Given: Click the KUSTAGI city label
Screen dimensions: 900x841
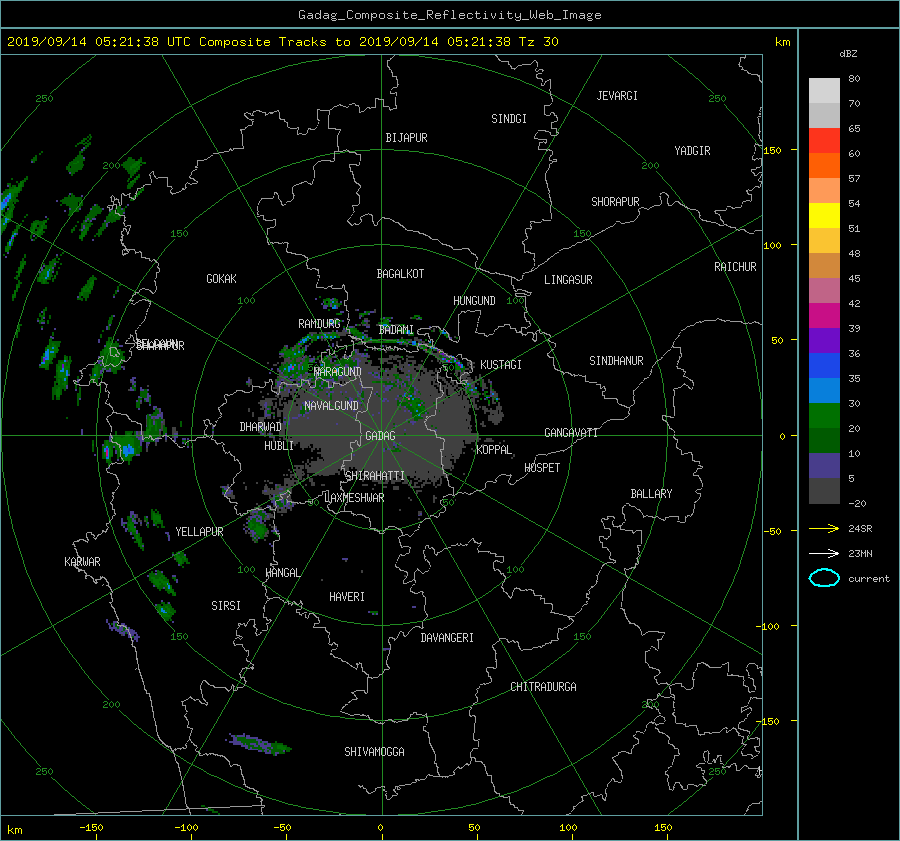Looking at the screenshot, I should click(x=501, y=365).
